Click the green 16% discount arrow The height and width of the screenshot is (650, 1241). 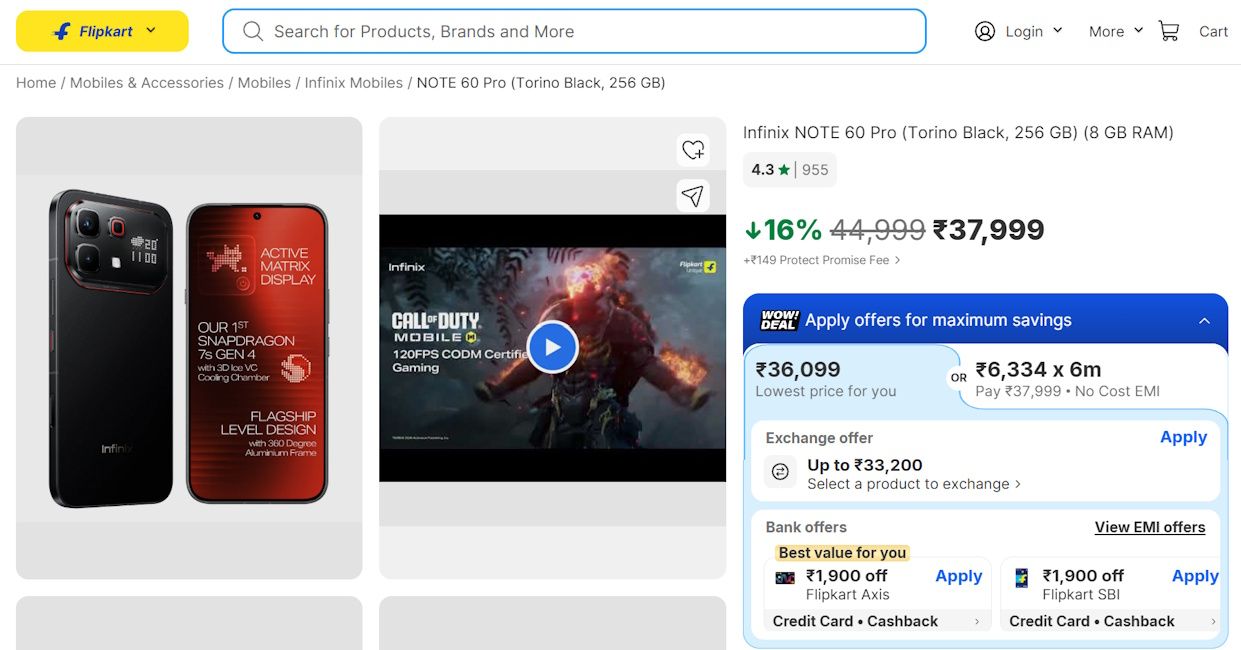pos(753,230)
